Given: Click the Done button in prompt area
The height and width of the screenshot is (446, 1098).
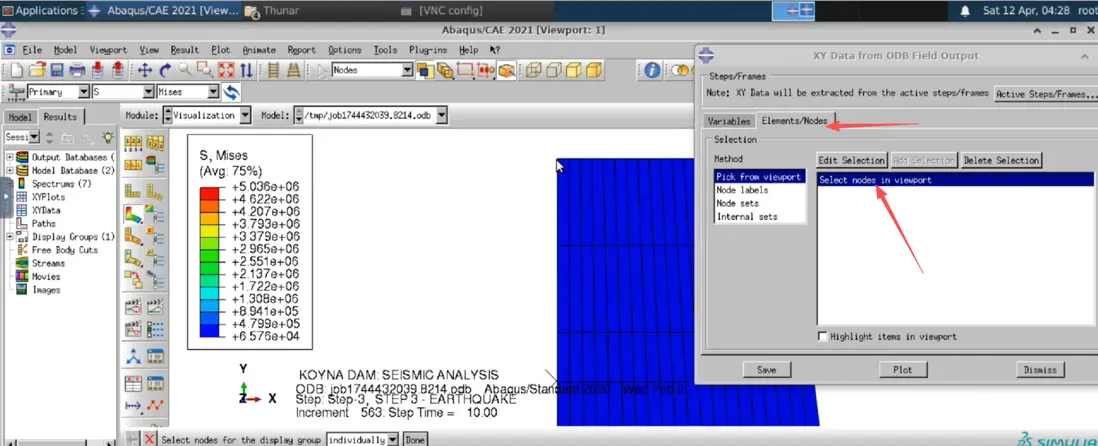Looking at the screenshot, I should pyautogui.click(x=415, y=440).
